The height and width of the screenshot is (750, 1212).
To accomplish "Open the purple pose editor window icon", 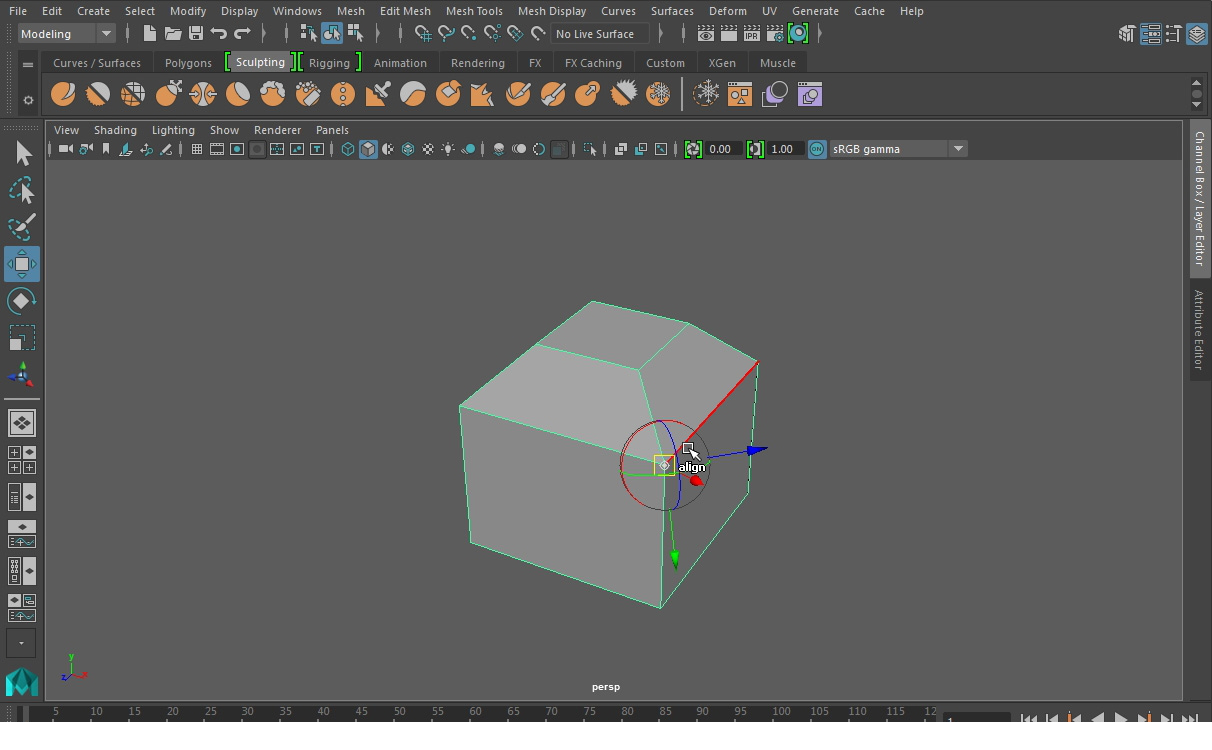I will pos(809,94).
